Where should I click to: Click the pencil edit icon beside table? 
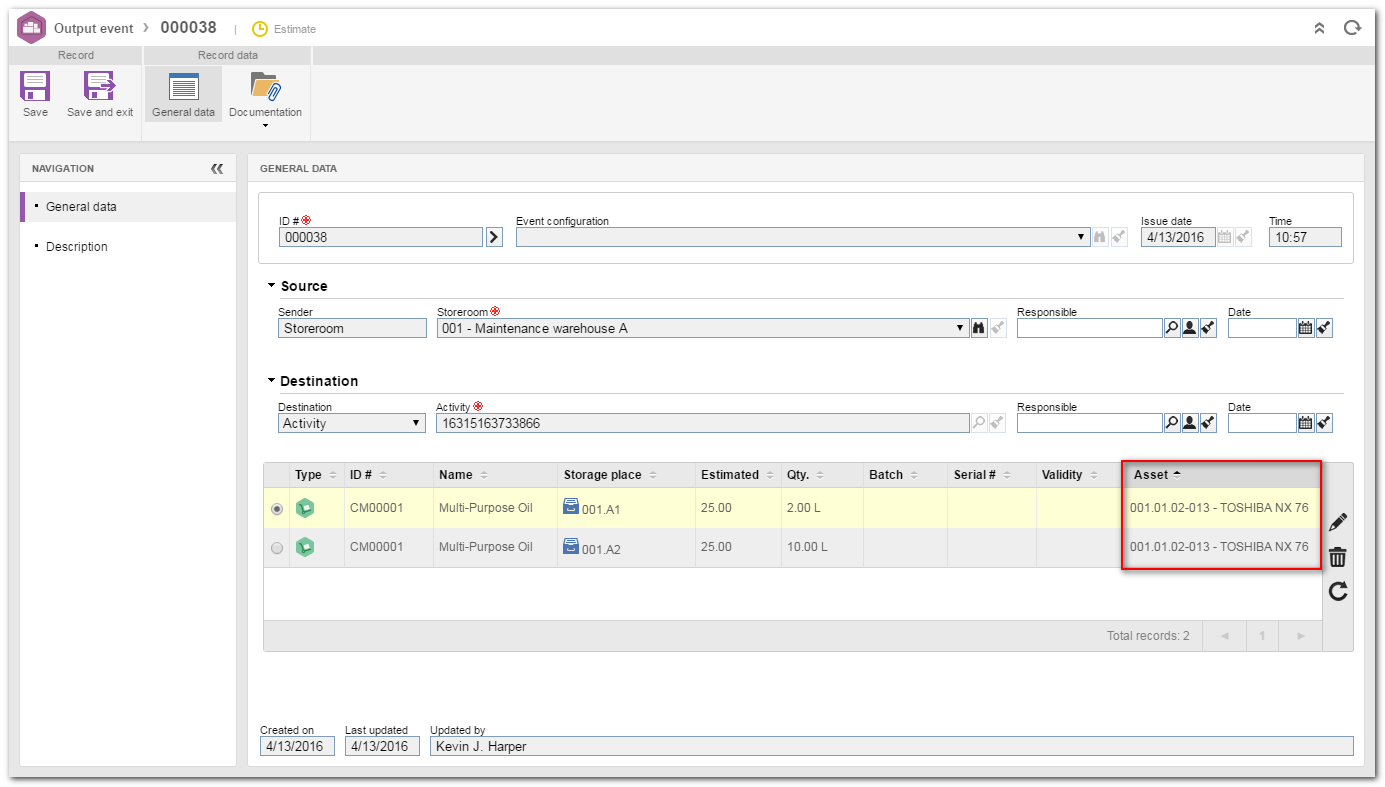pos(1337,522)
